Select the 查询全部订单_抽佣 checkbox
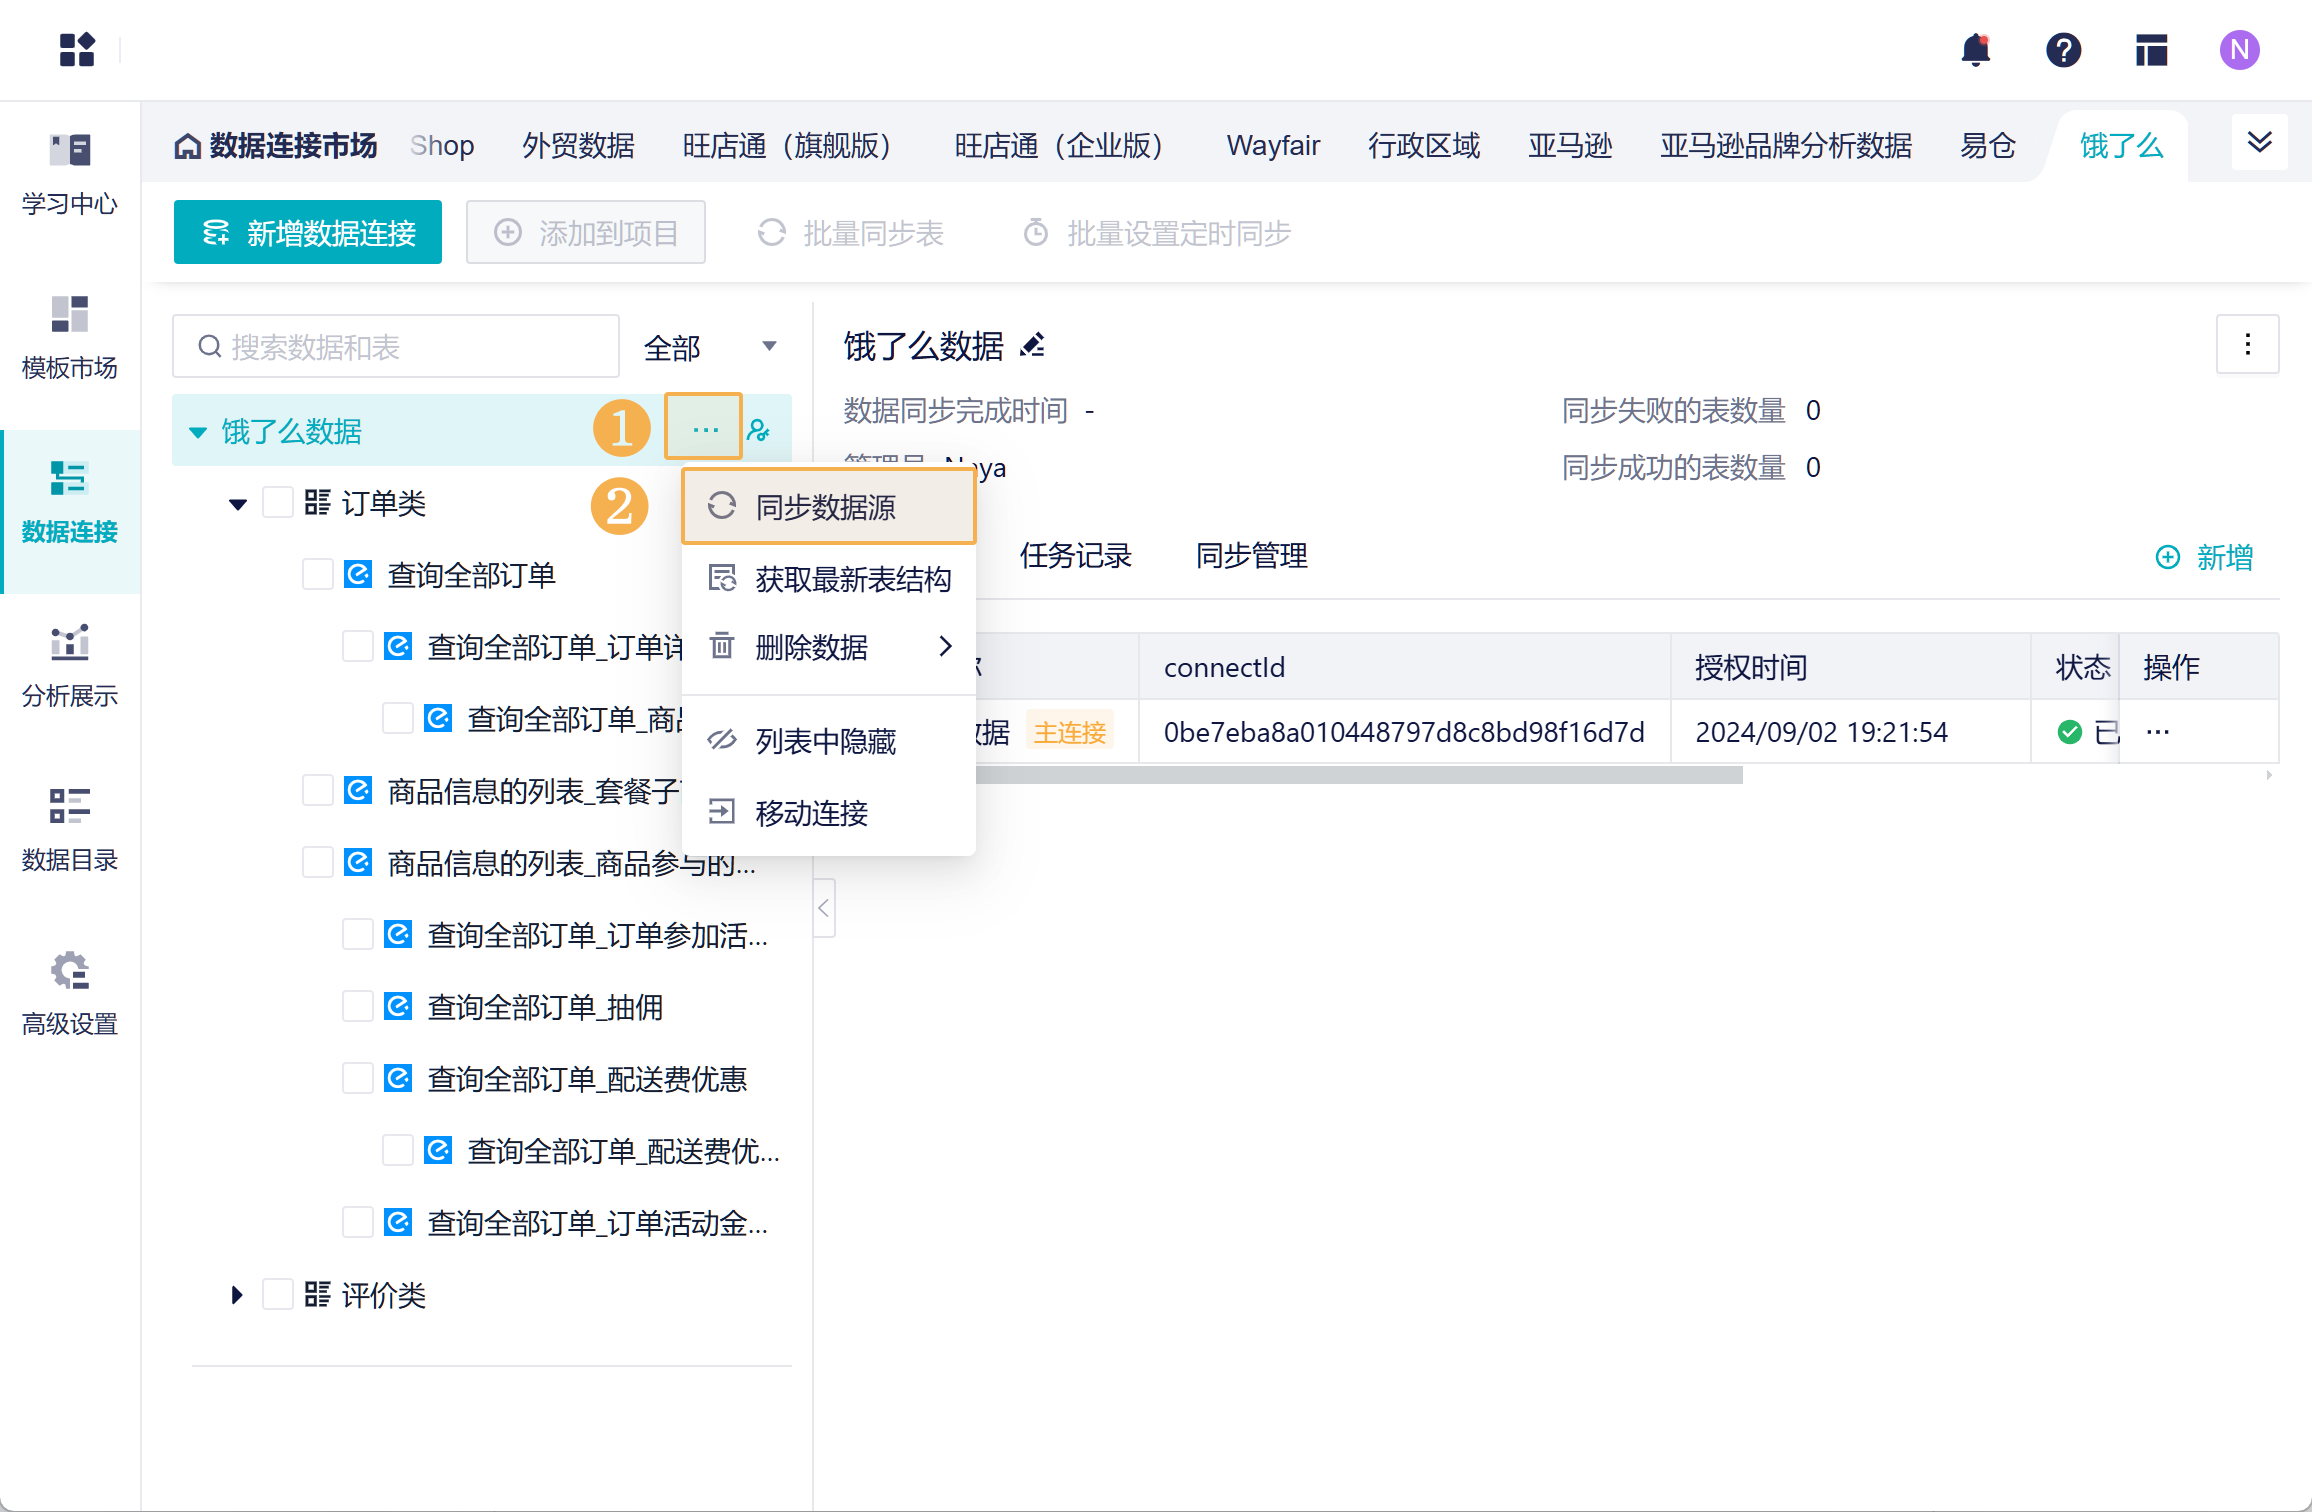The image size is (2312, 1512). point(358,1007)
